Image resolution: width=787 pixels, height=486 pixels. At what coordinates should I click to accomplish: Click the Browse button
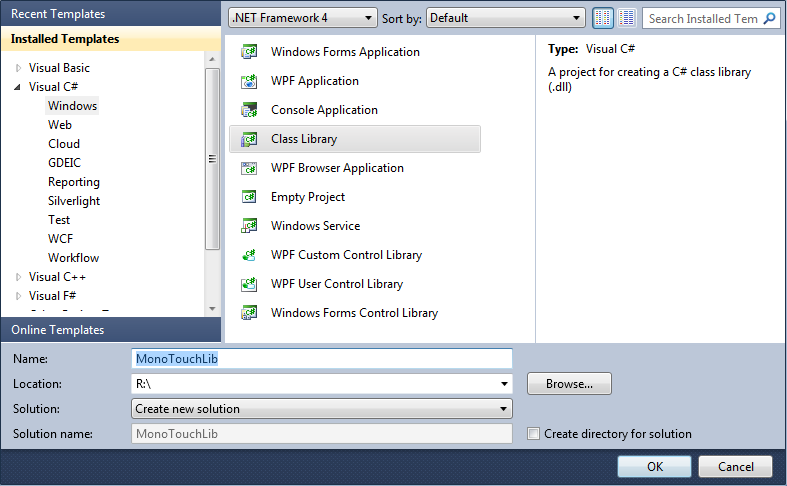tap(569, 383)
